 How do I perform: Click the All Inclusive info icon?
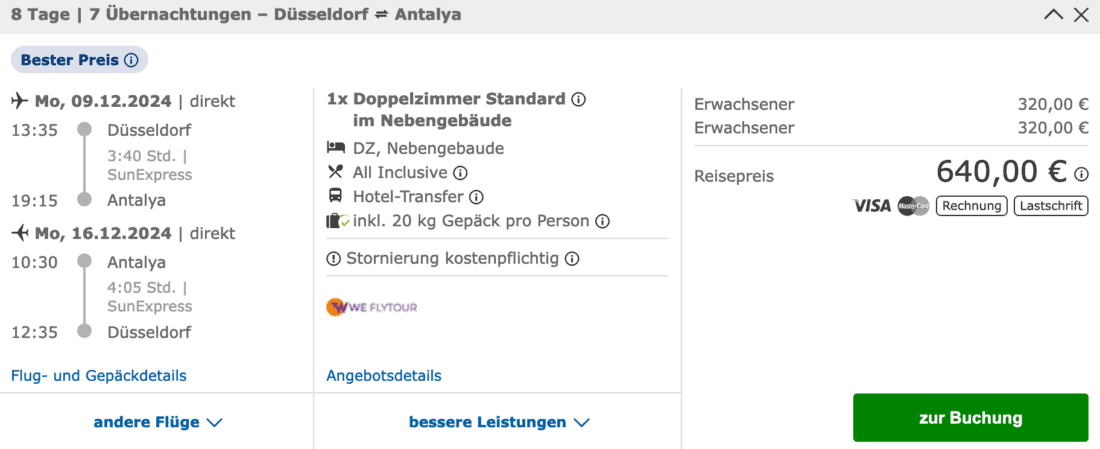click(460, 173)
